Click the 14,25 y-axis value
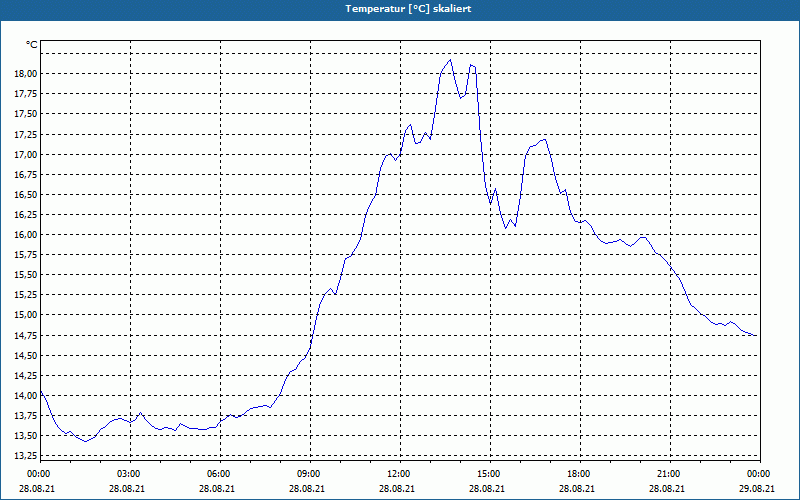 pos(24,376)
